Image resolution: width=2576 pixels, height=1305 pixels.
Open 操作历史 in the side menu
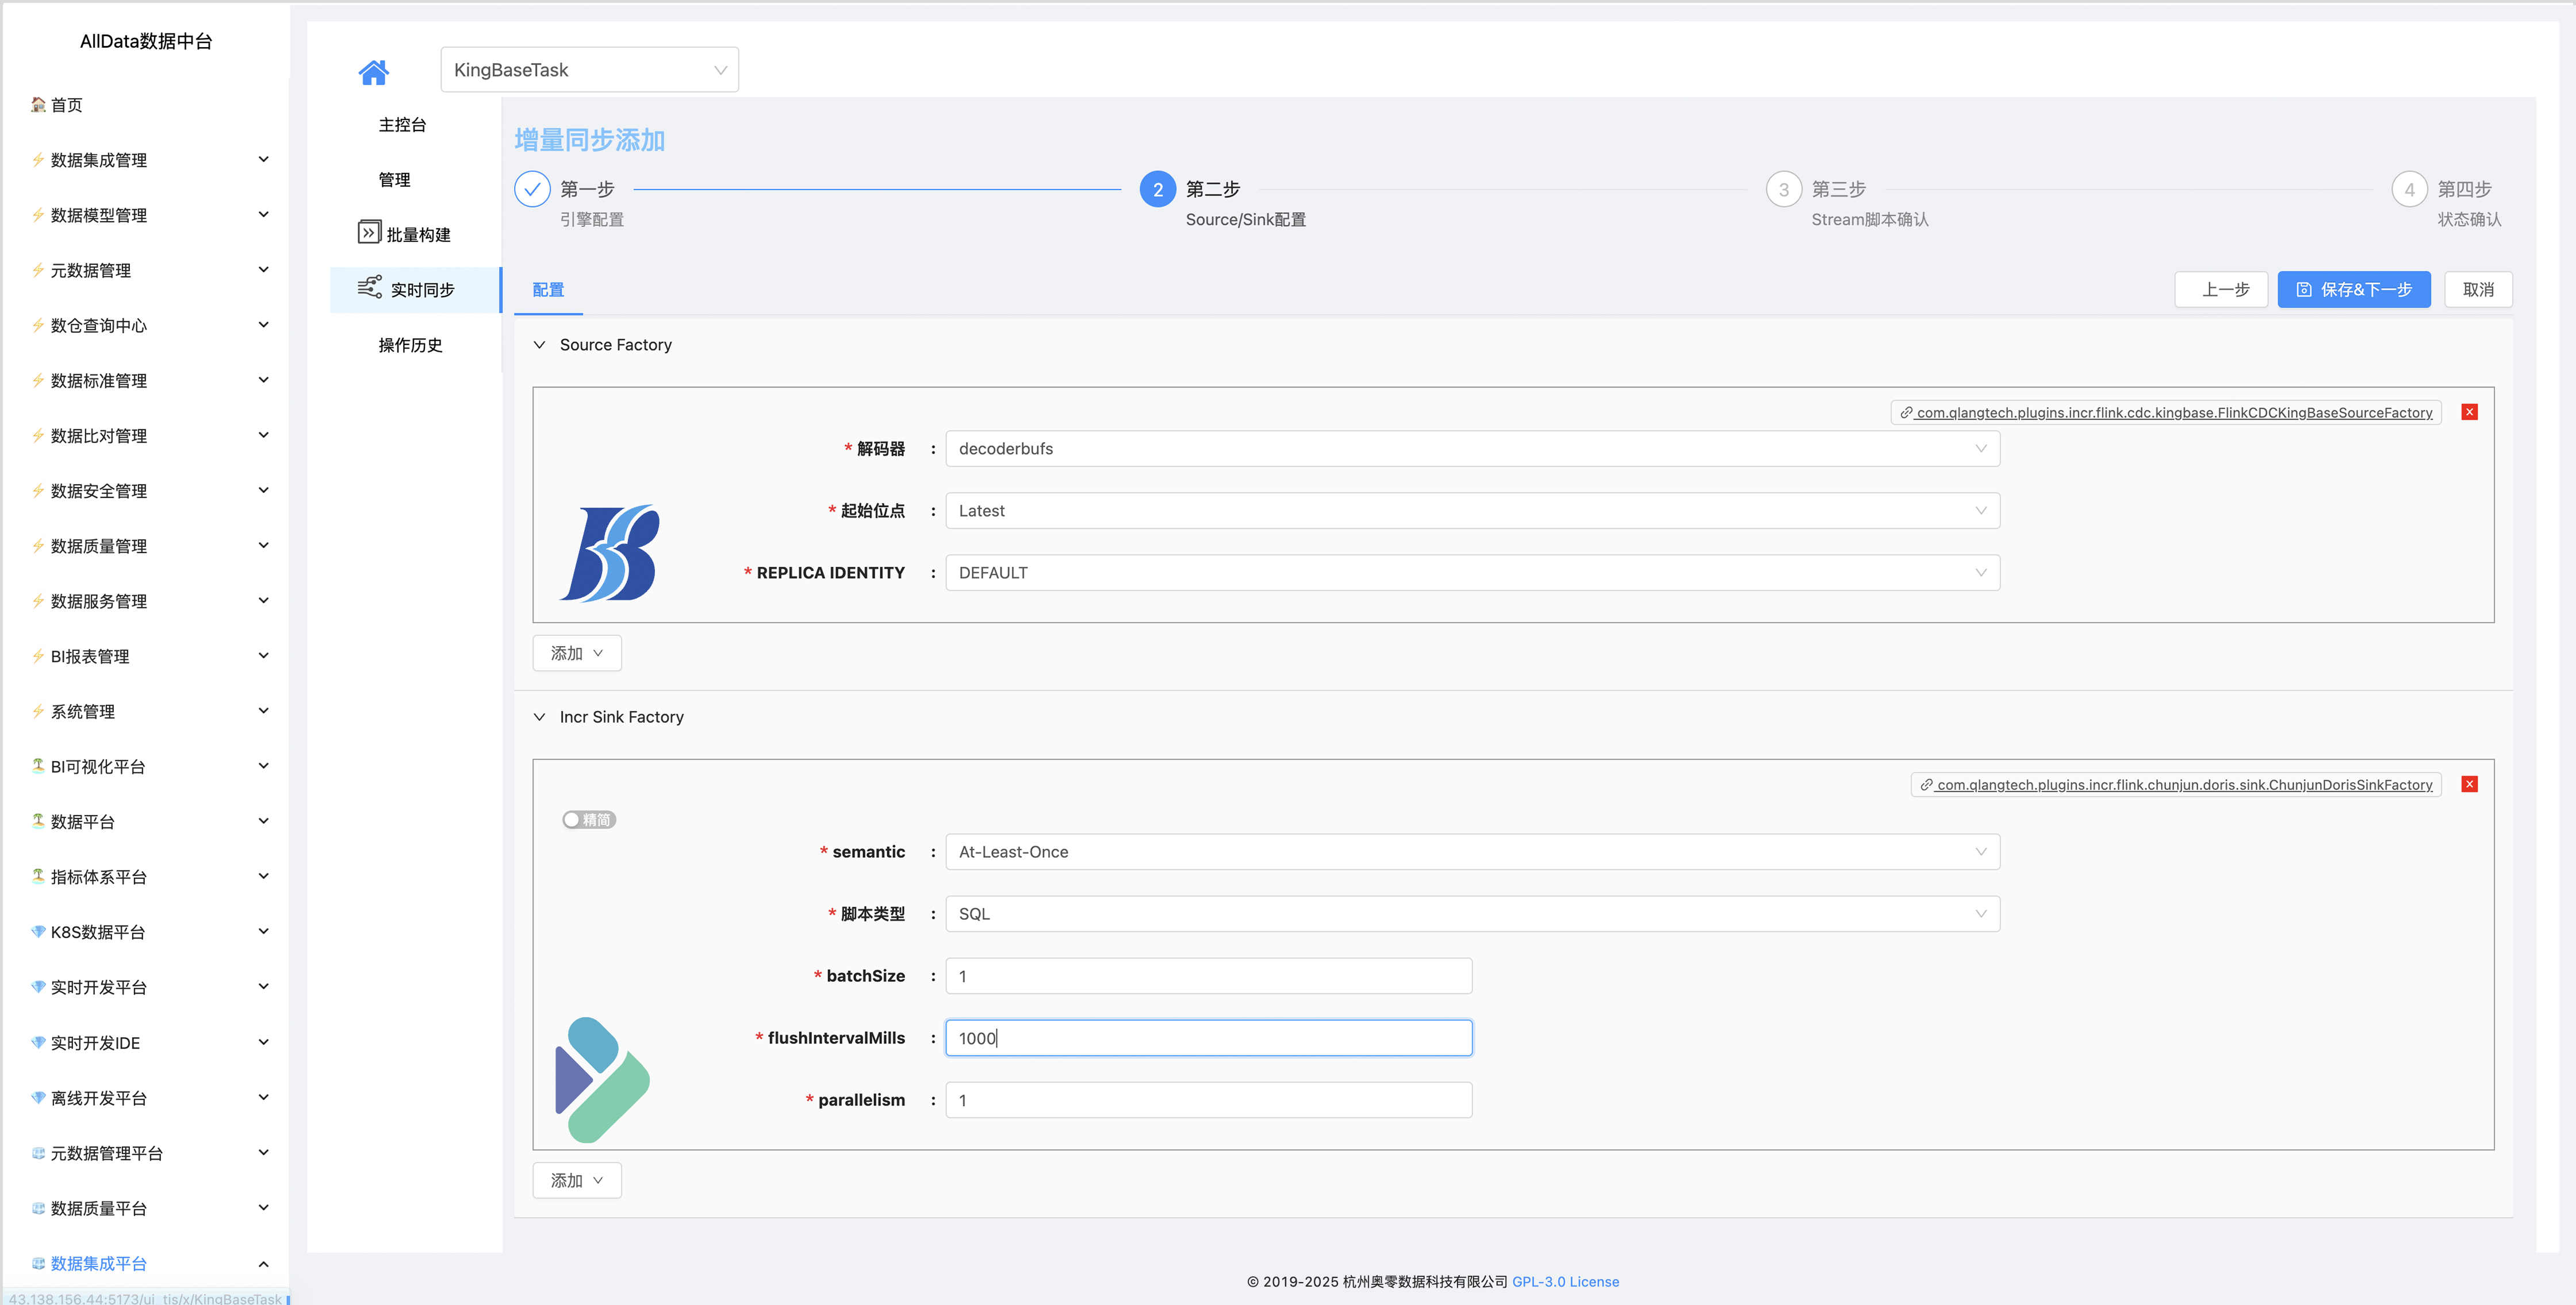[410, 345]
